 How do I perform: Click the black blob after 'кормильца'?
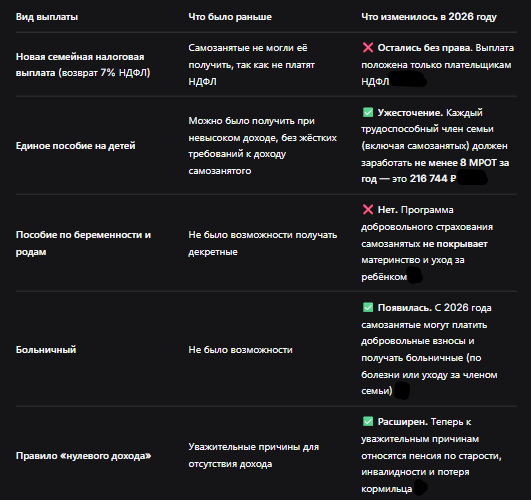420,488
